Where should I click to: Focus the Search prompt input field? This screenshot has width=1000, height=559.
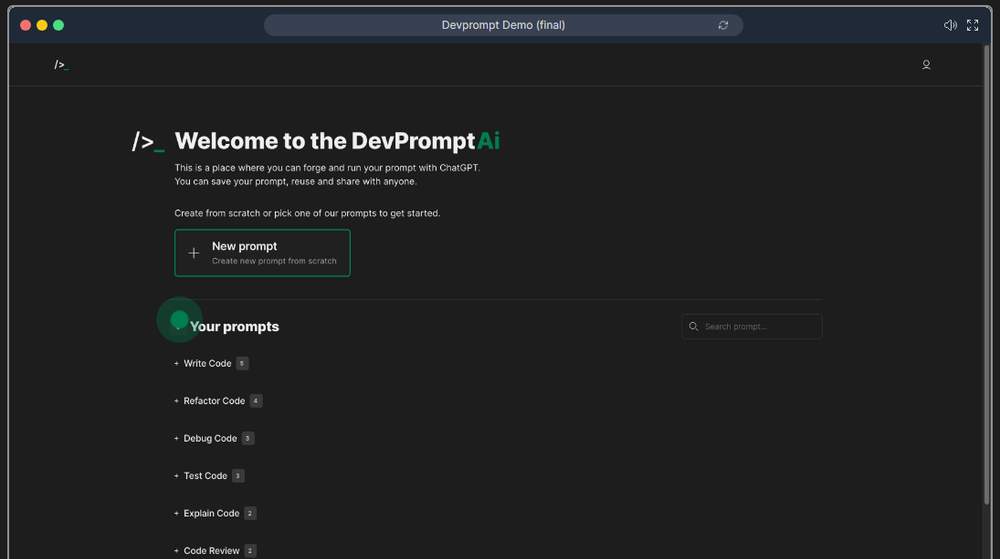coord(751,326)
